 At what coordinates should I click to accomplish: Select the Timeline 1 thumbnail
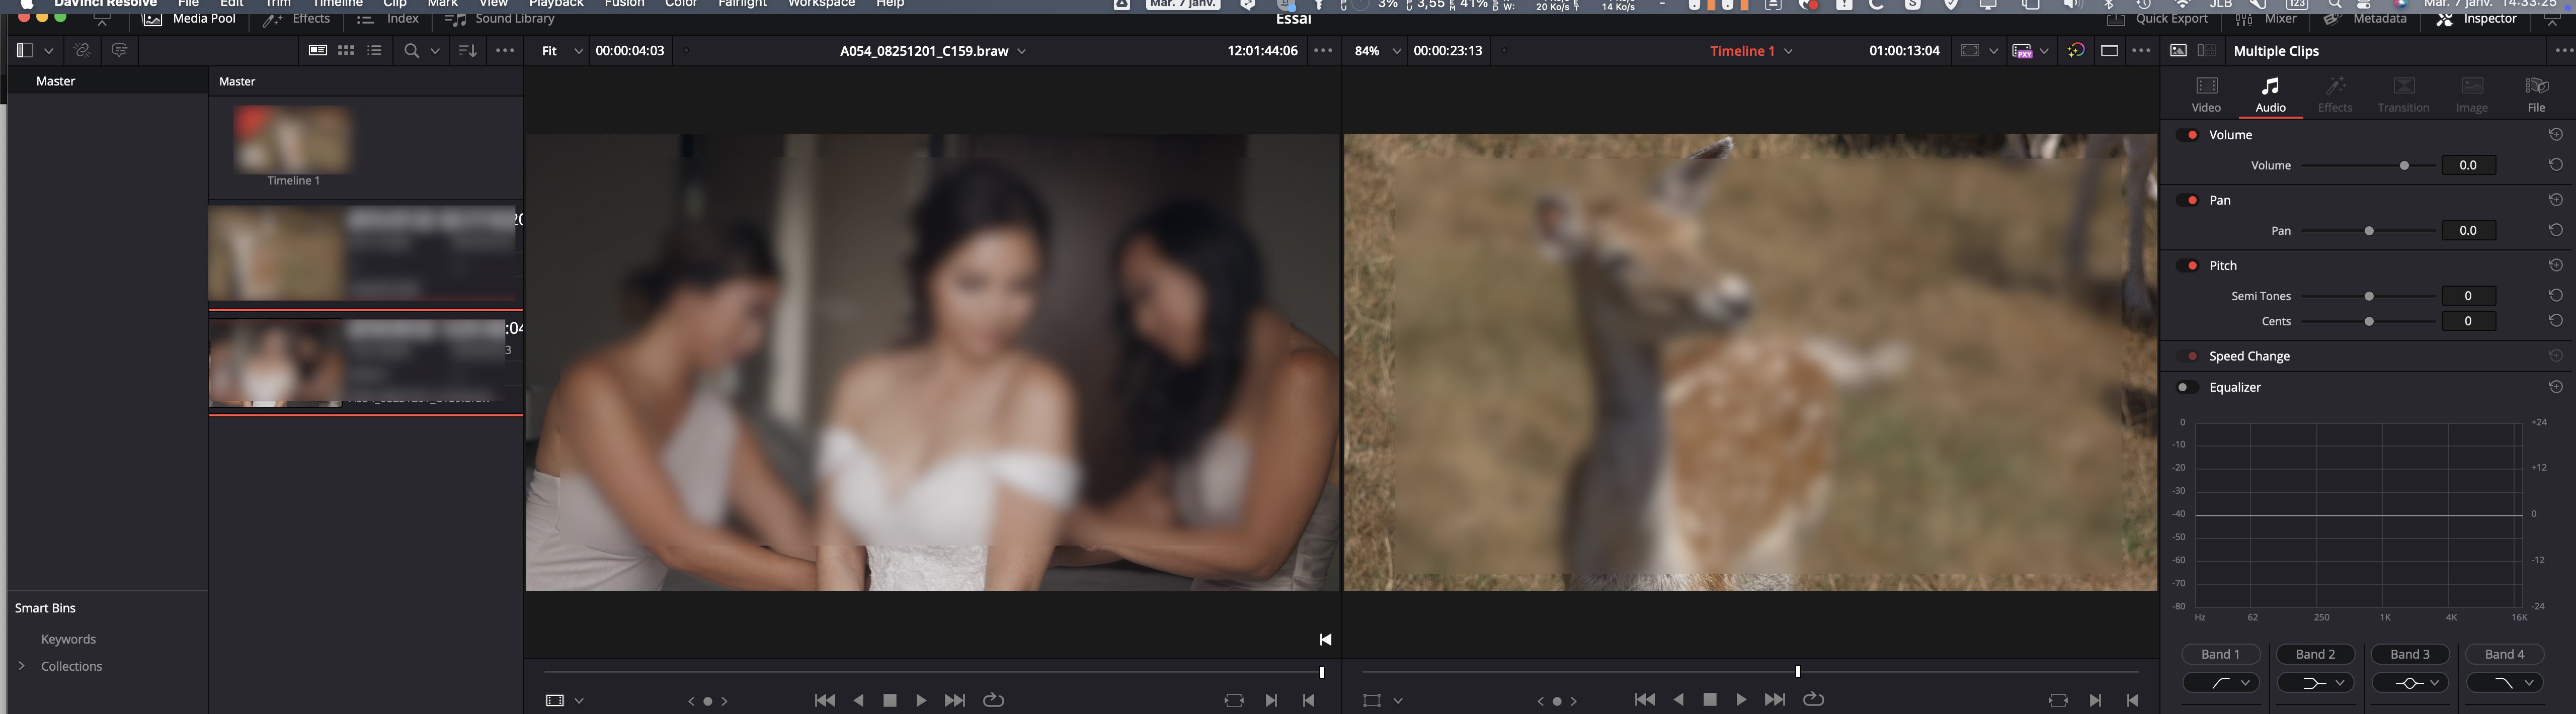[x=293, y=140]
